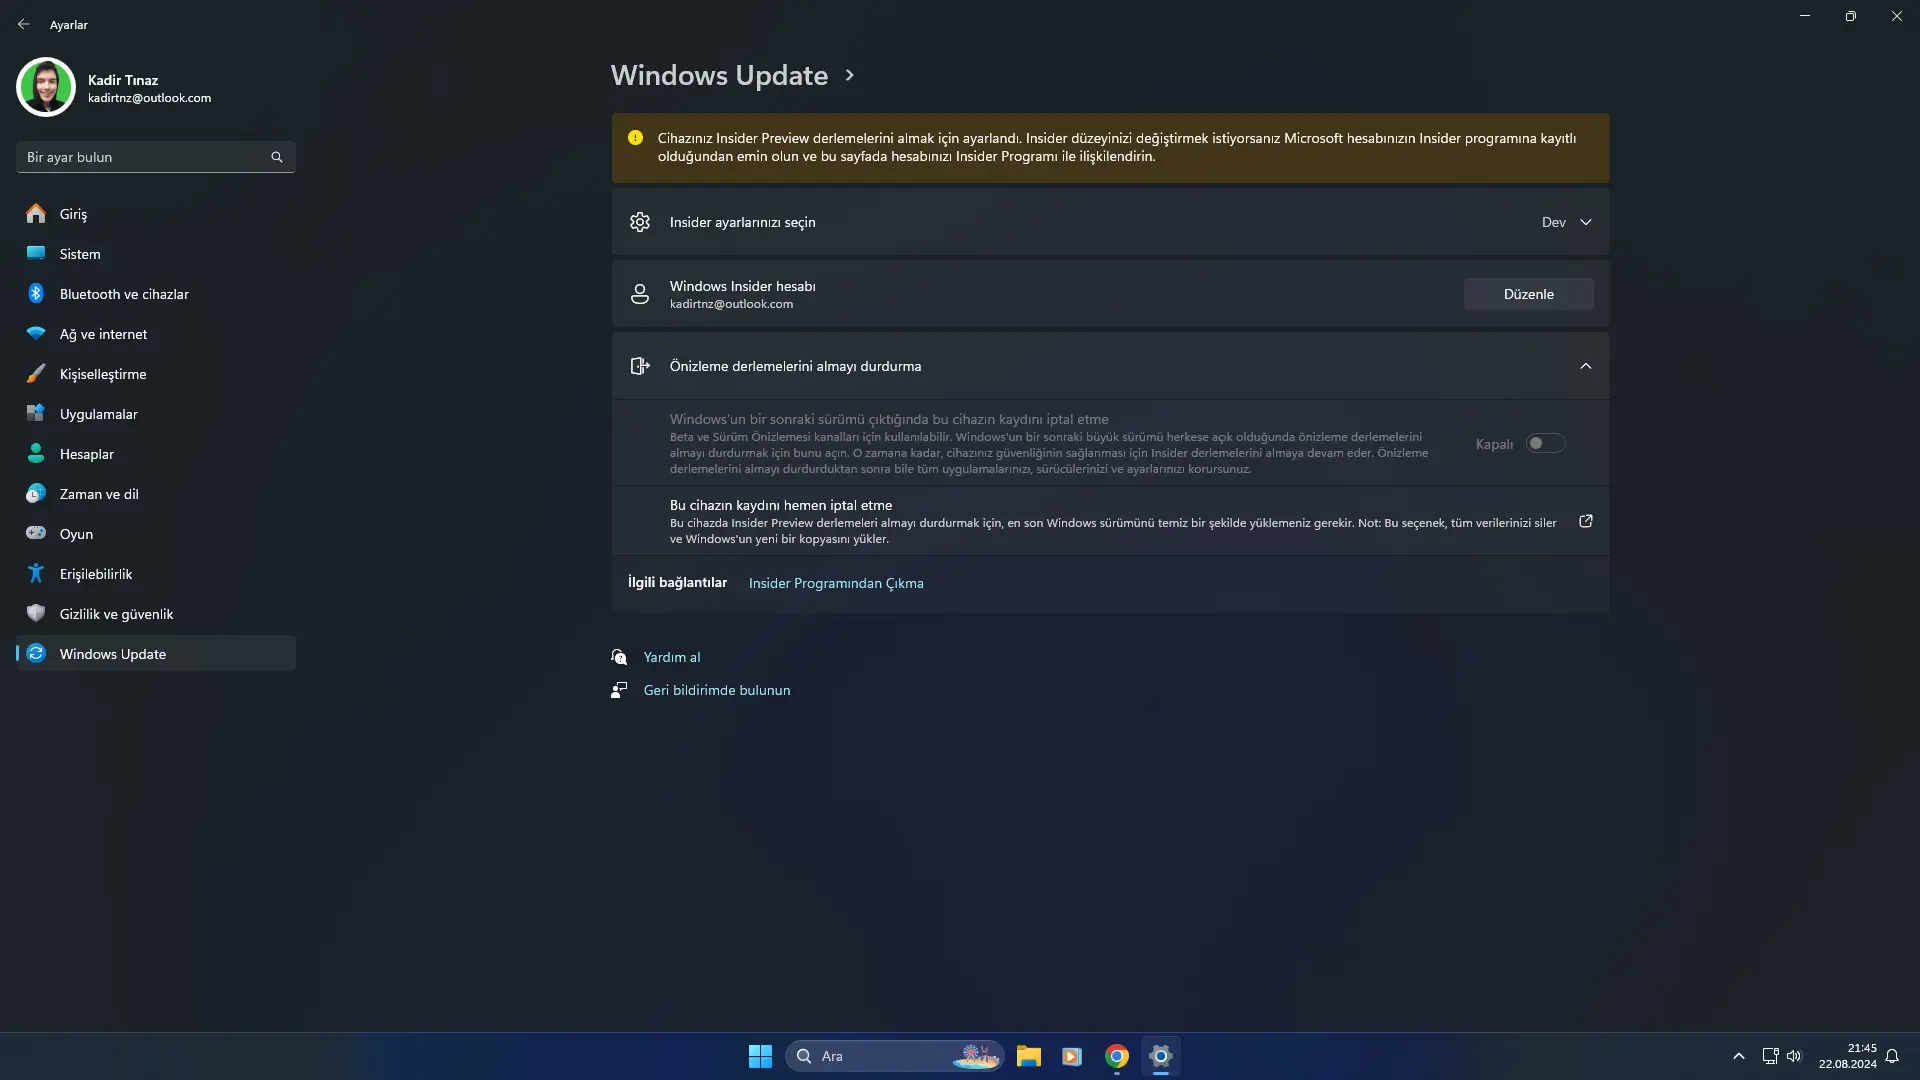The width and height of the screenshot is (1920, 1080).
Task: Show hidden system tray icons
Action: coord(1739,1056)
